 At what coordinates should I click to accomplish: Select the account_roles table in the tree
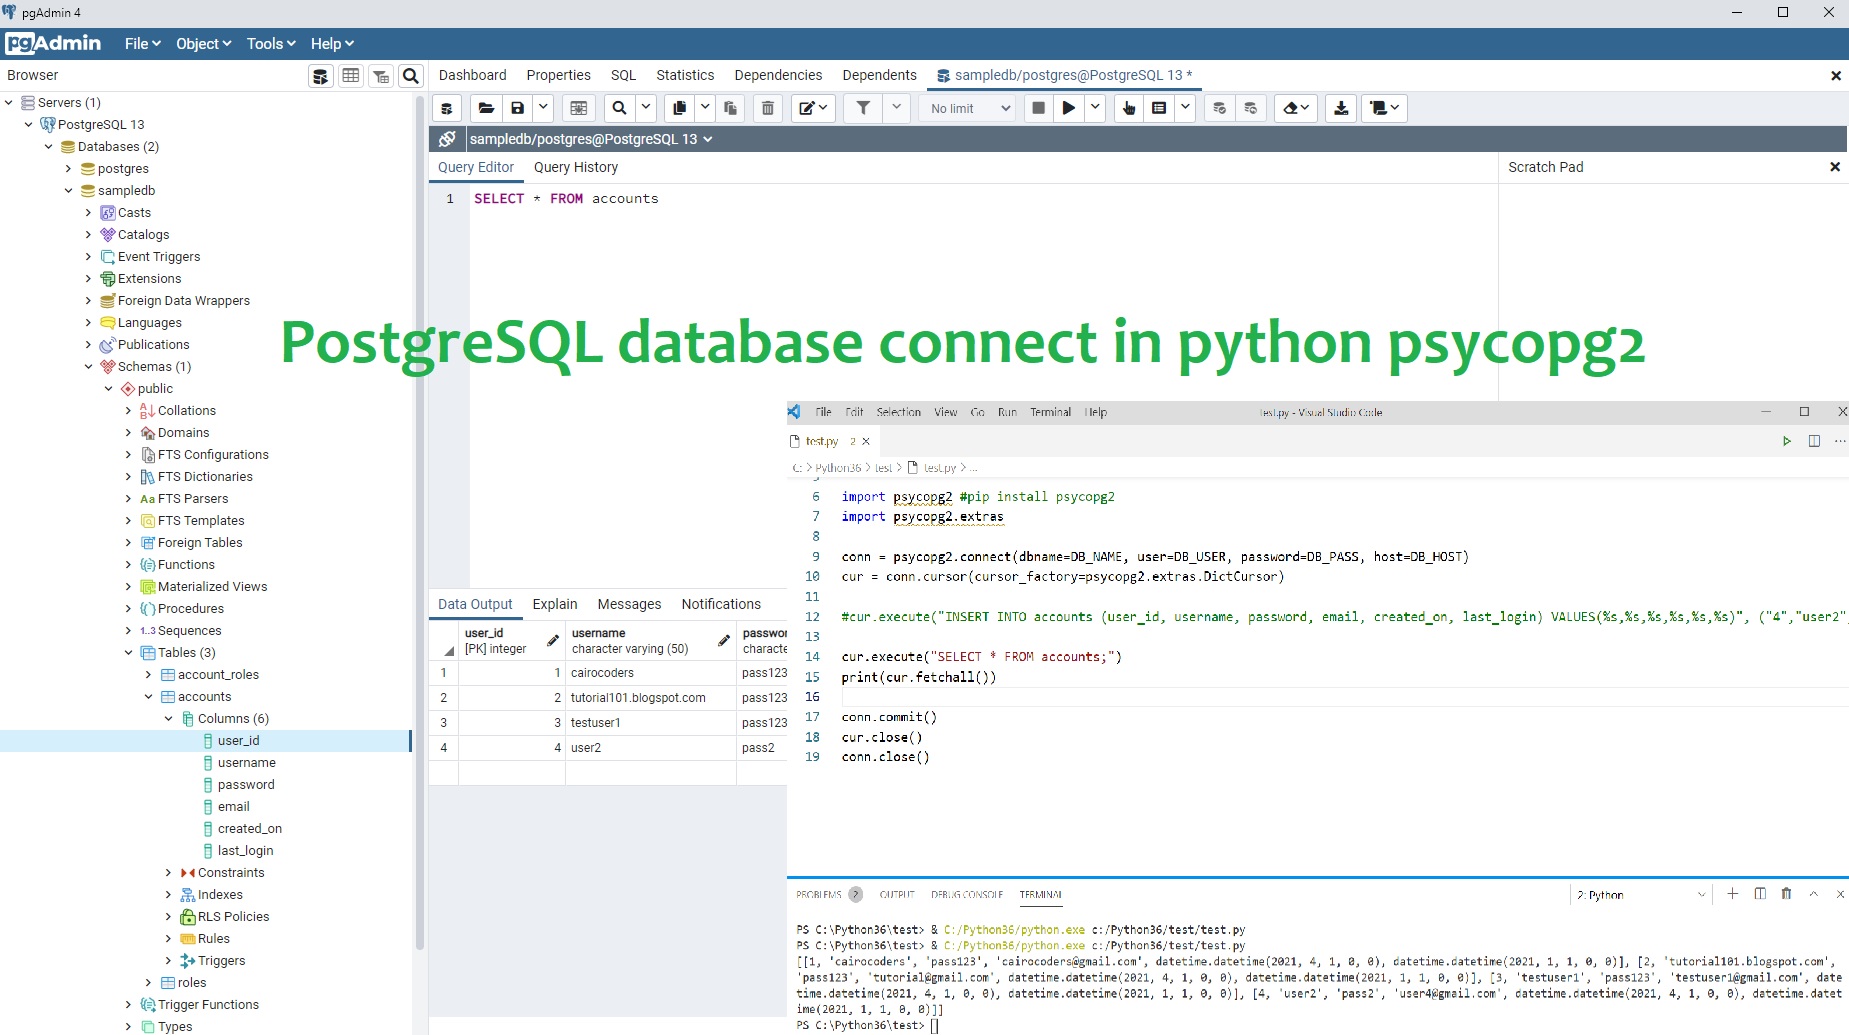click(x=218, y=675)
